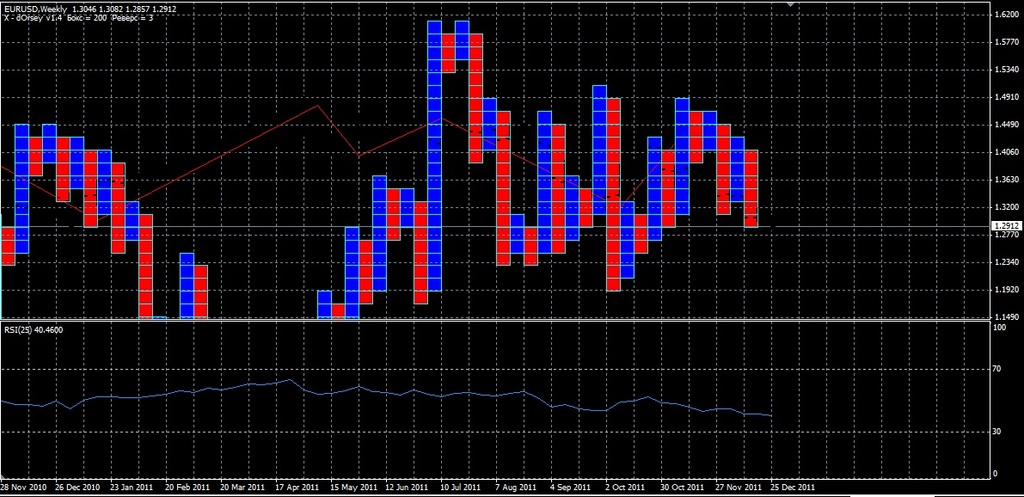Image resolution: width=1024 pixels, height=497 pixels.
Task: Click the RSI scale value 100
Action: (x=999, y=328)
